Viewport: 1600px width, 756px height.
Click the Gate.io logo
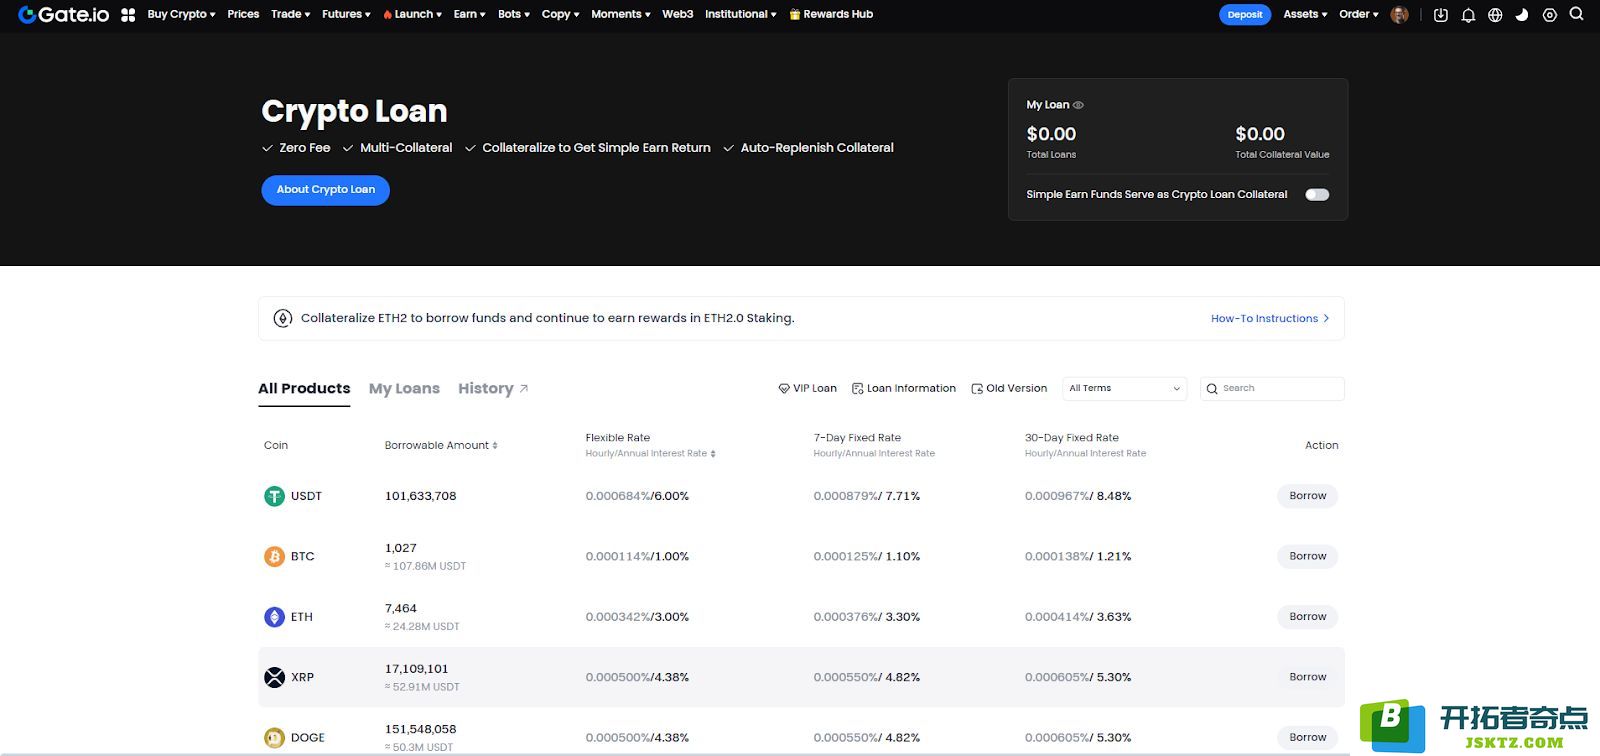click(64, 15)
